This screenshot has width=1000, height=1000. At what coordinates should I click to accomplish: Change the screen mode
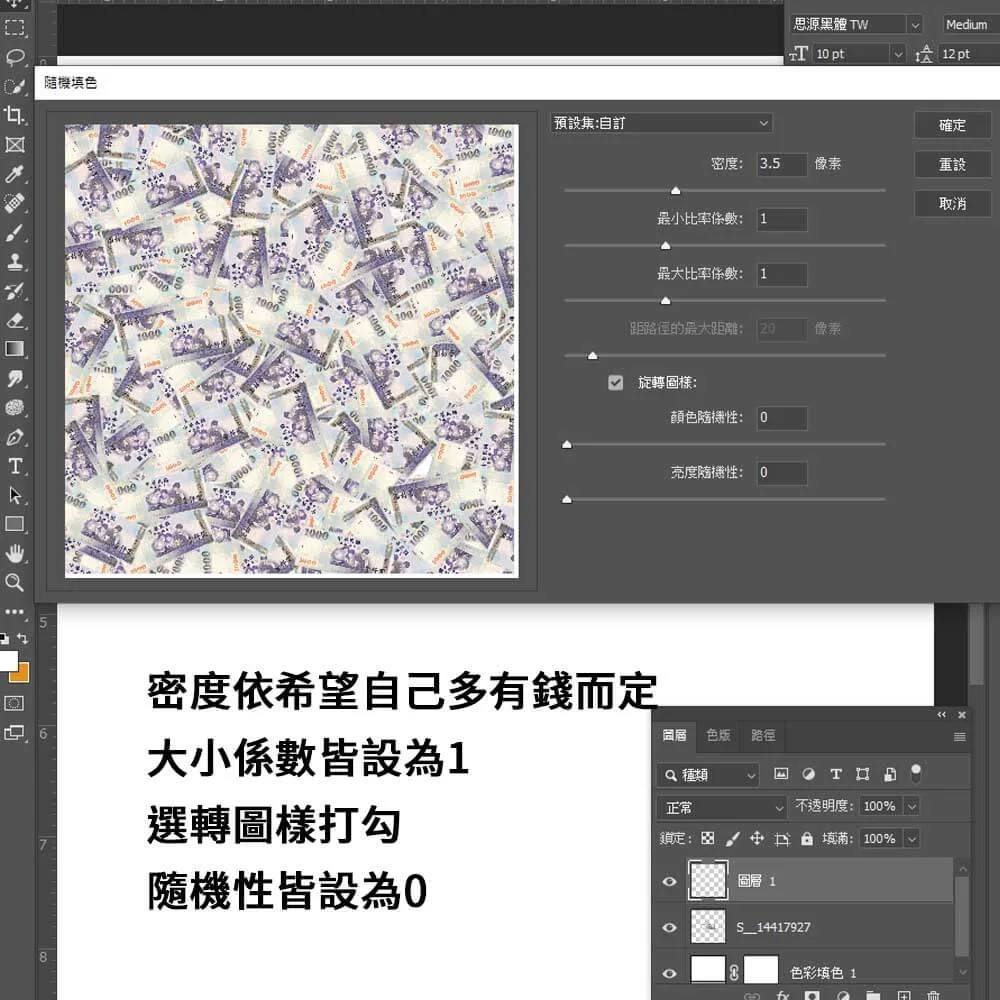(x=14, y=733)
